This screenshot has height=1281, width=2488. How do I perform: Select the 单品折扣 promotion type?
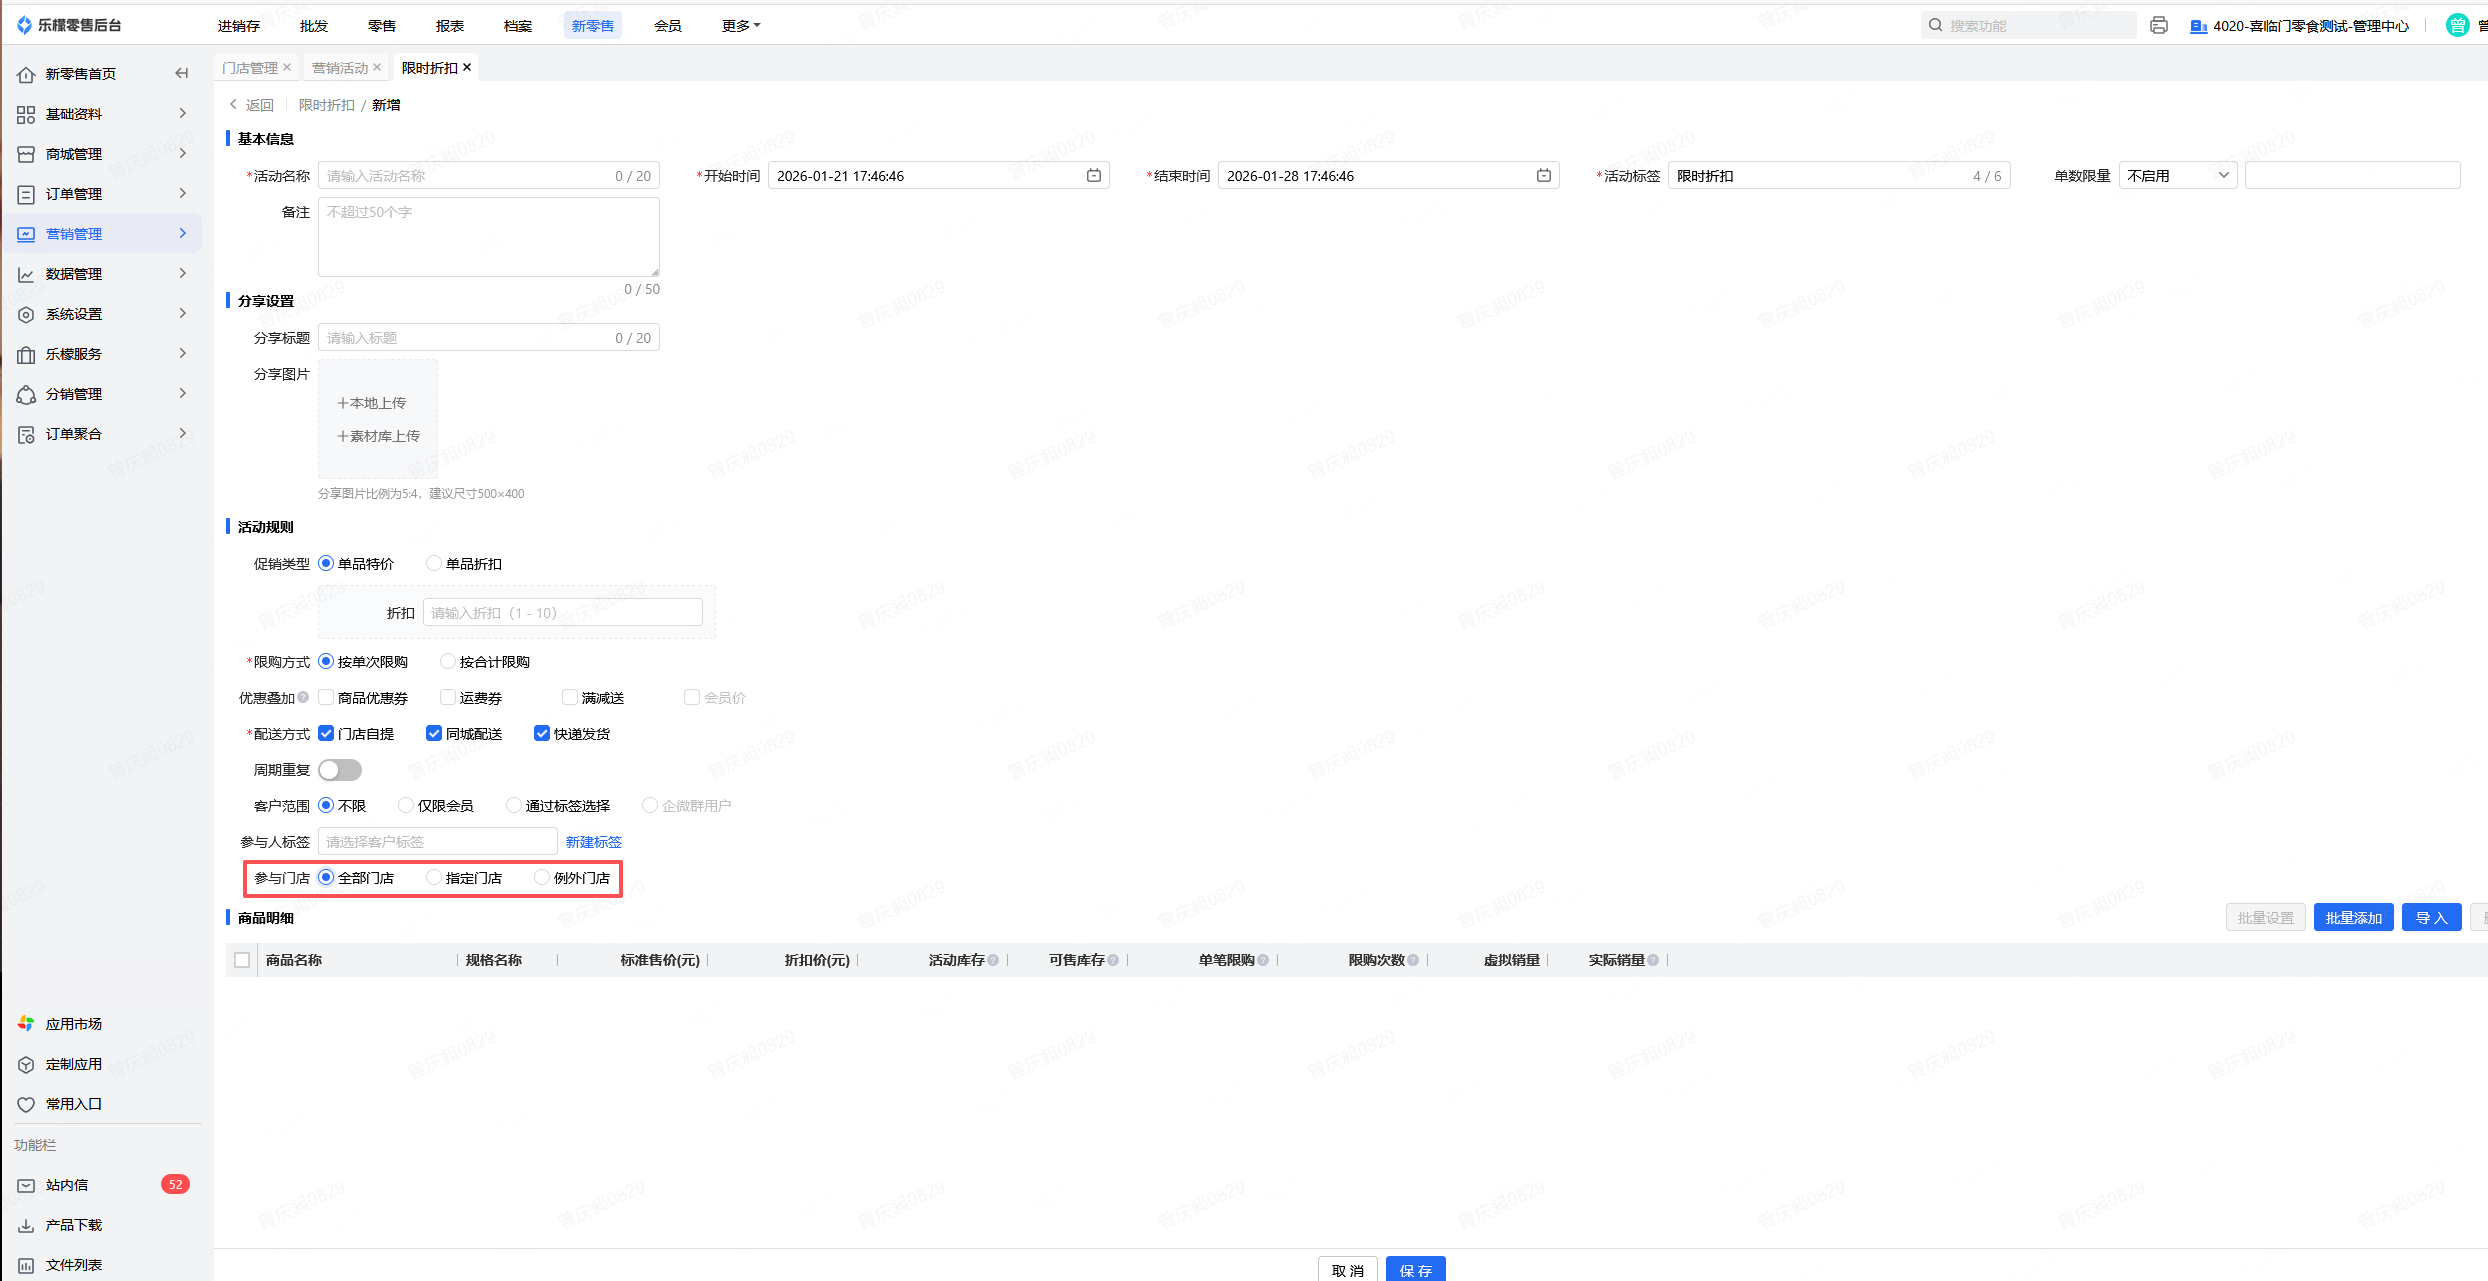coord(434,563)
